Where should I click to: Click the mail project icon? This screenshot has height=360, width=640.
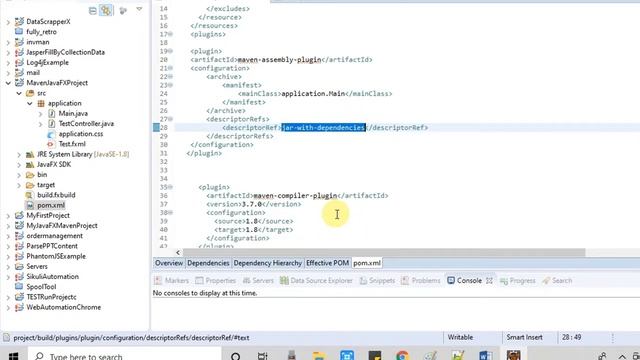point(19,73)
